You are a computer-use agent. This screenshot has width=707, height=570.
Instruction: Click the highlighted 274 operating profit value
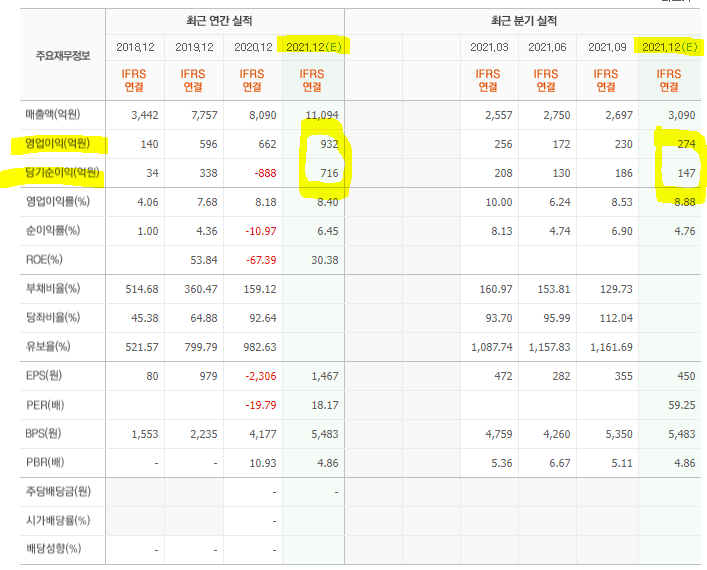coord(686,144)
